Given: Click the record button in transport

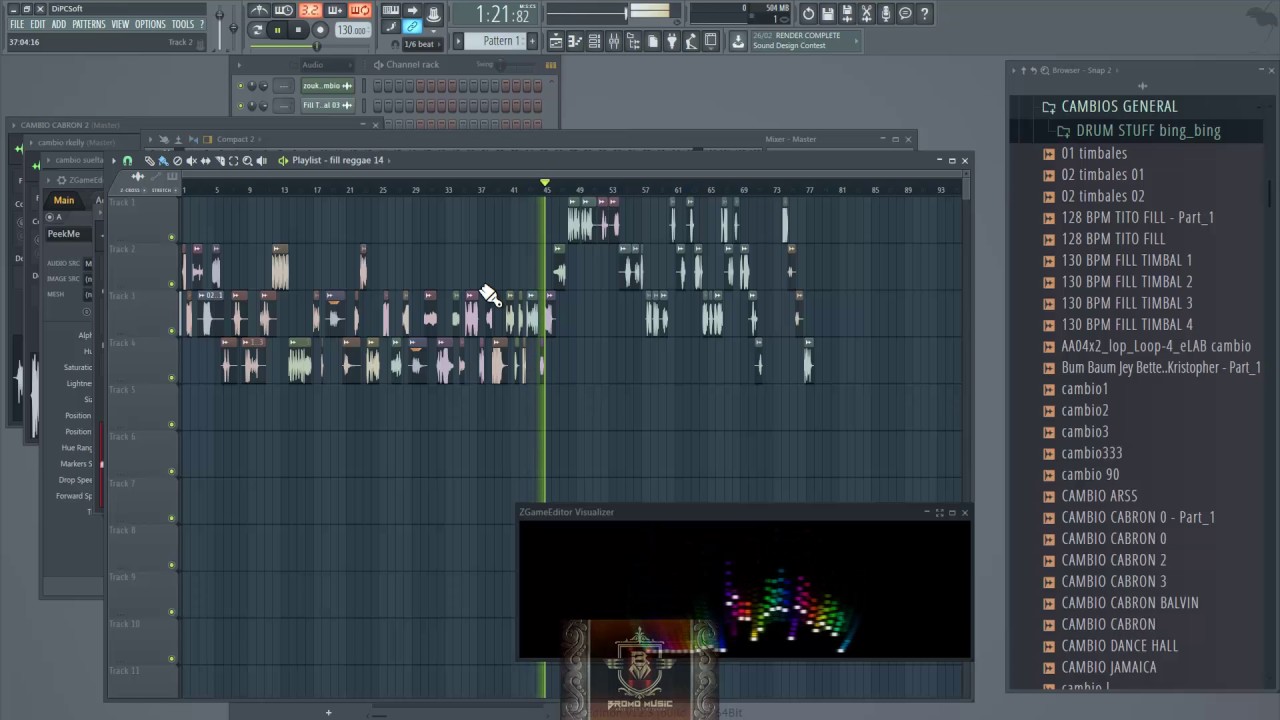Looking at the screenshot, I should click(320, 30).
